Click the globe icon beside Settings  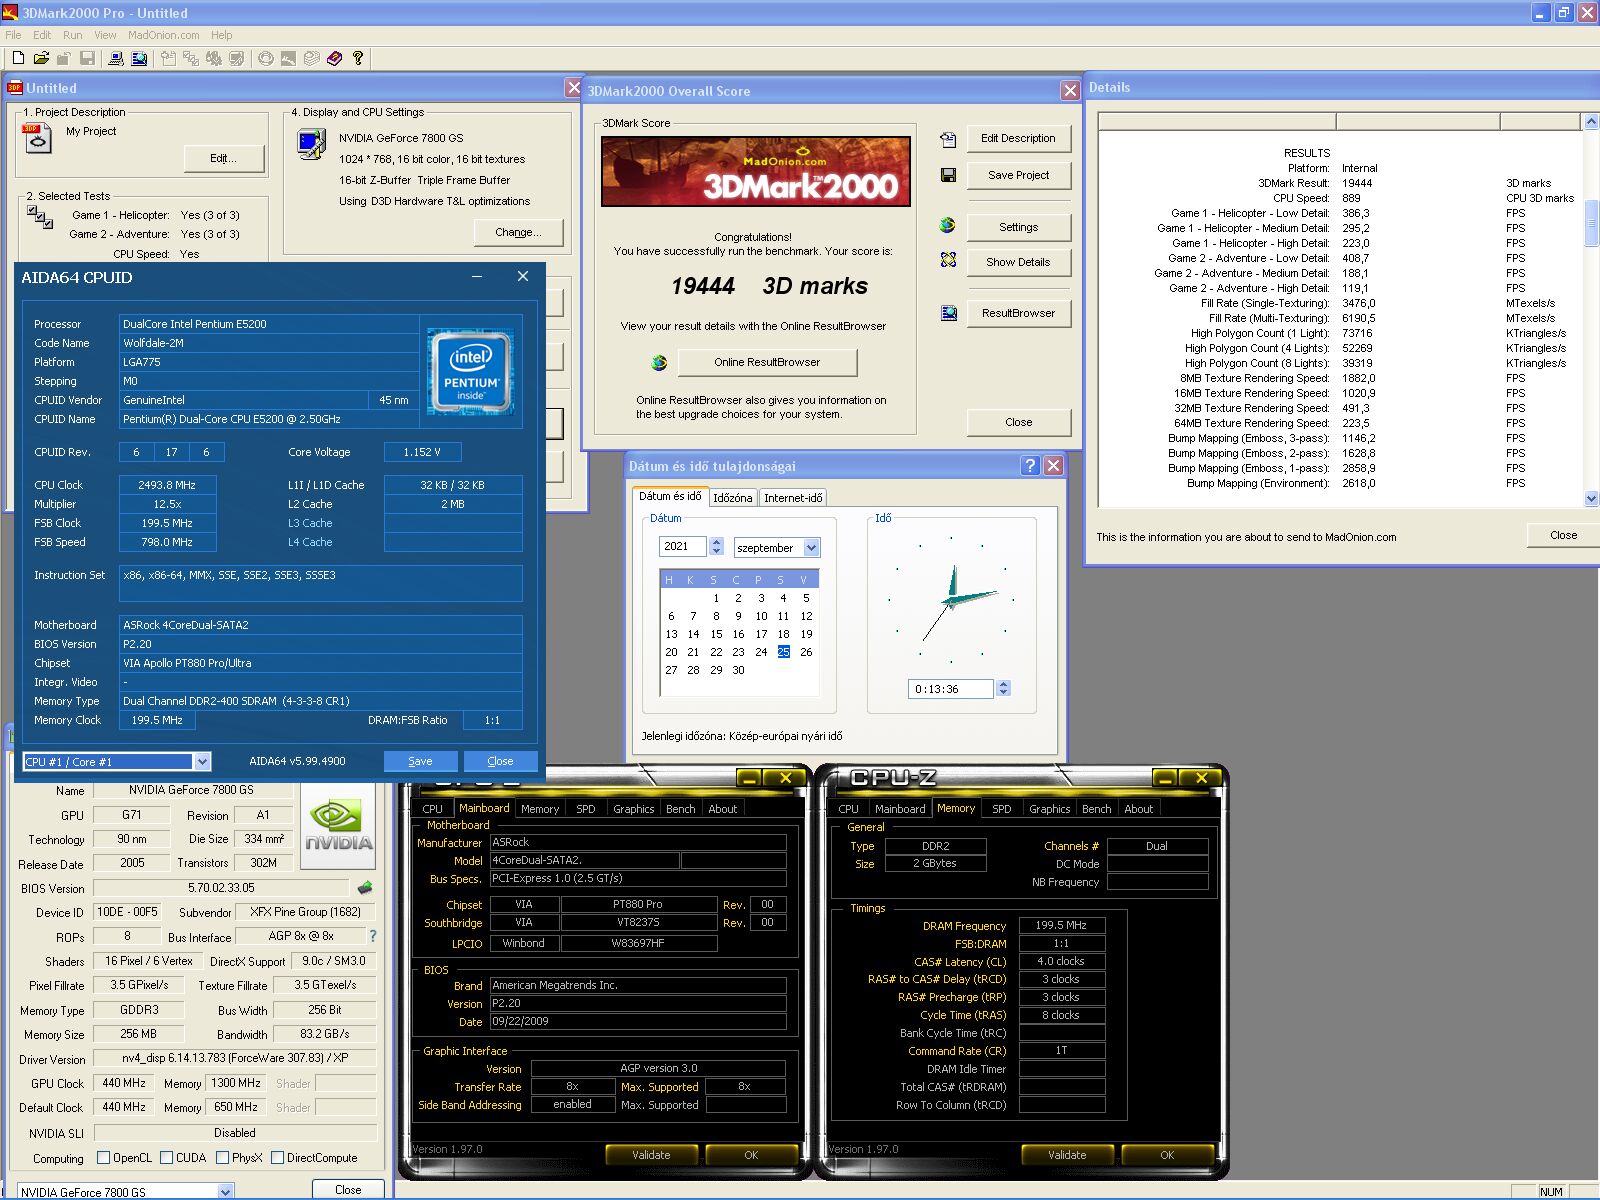(x=947, y=226)
